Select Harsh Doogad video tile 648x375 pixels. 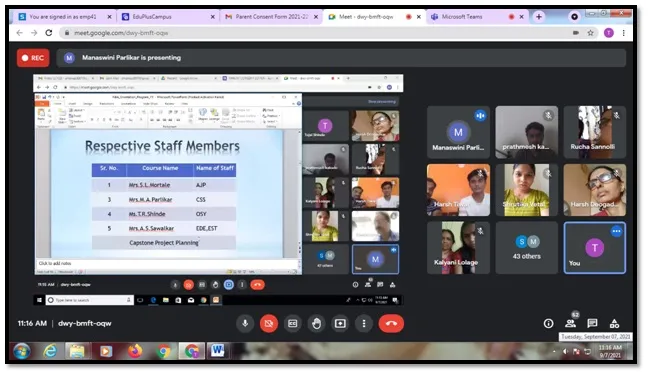[x=594, y=190]
